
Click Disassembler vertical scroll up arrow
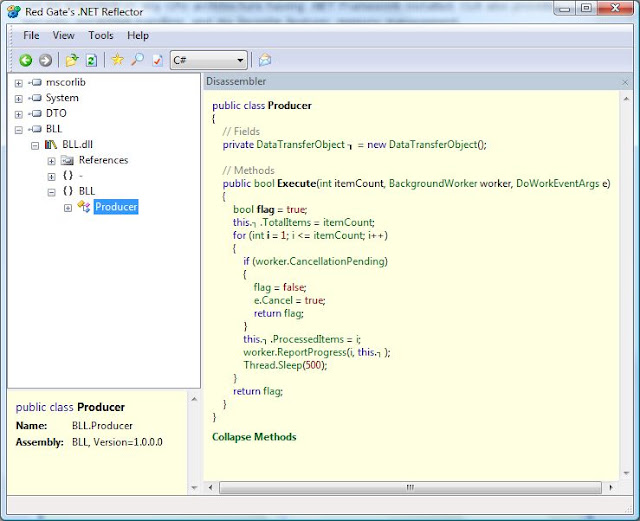pyautogui.click(x=626, y=99)
